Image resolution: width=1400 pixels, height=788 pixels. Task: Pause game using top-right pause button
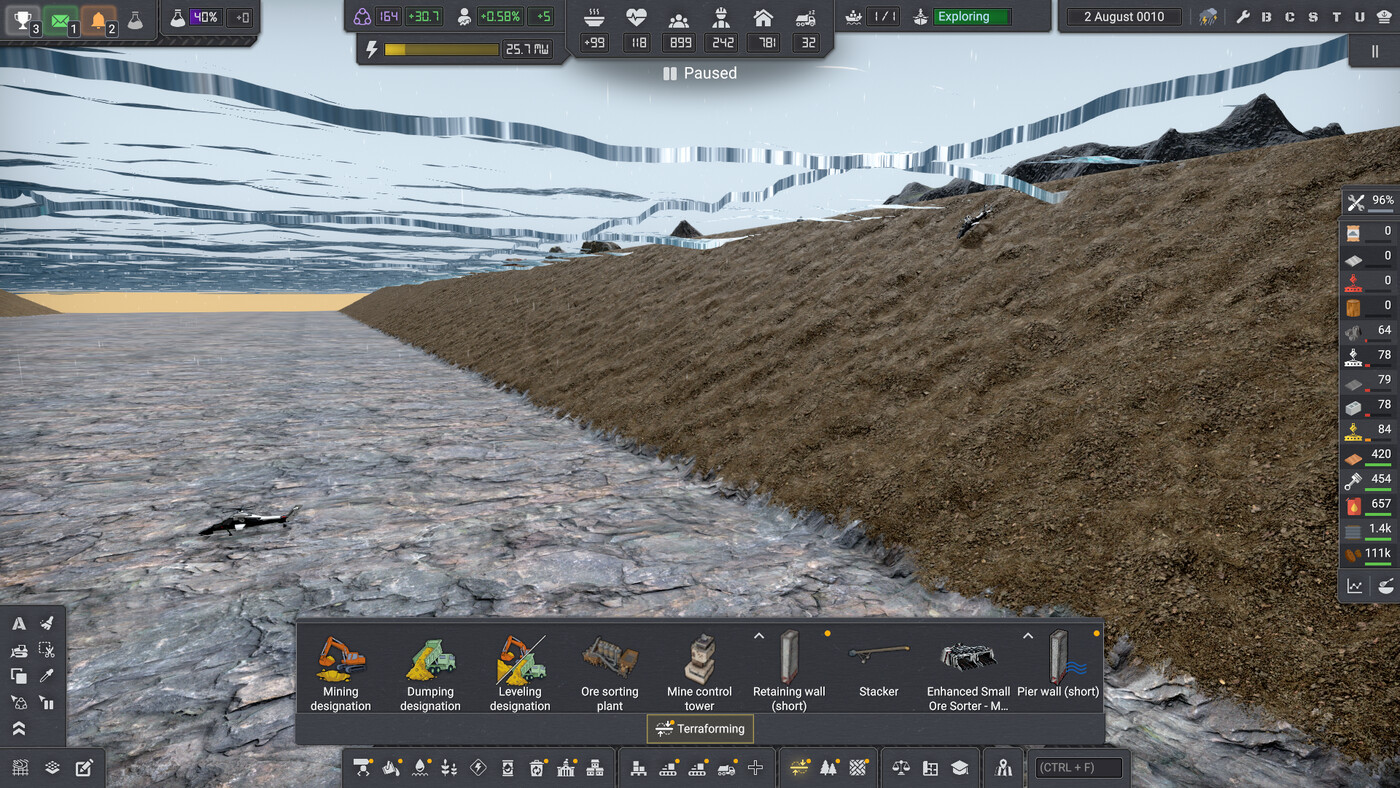pyautogui.click(x=1375, y=52)
